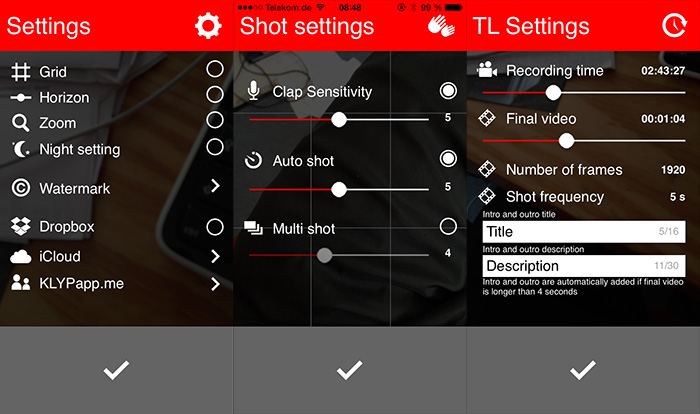The width and height of the screenshot is (700, 414).
Task: Select the Multi shot entry label
Action: point(304,229)
